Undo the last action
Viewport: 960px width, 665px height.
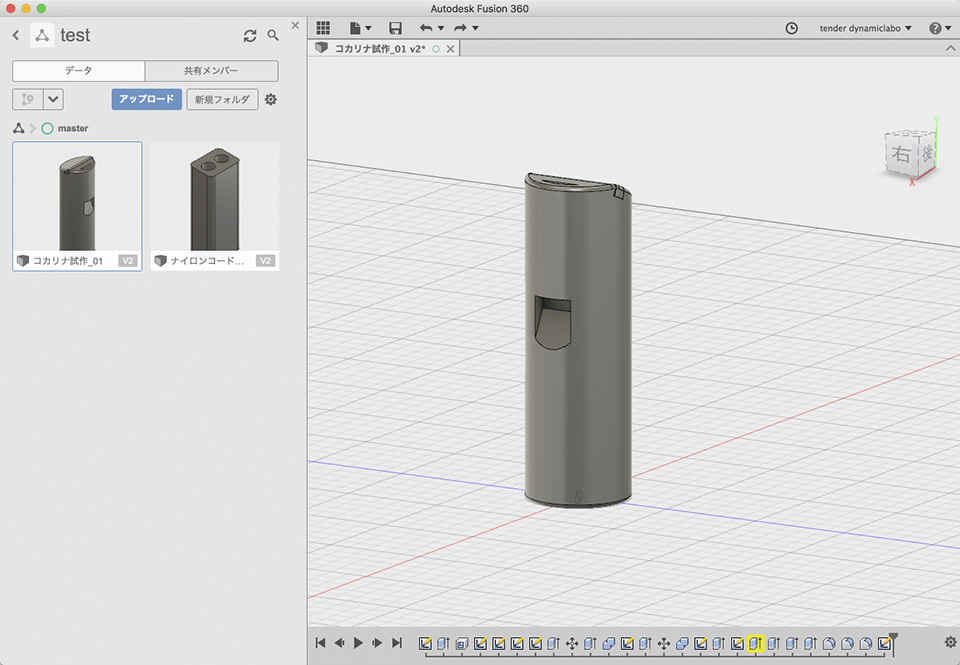(x=426, y=28)
